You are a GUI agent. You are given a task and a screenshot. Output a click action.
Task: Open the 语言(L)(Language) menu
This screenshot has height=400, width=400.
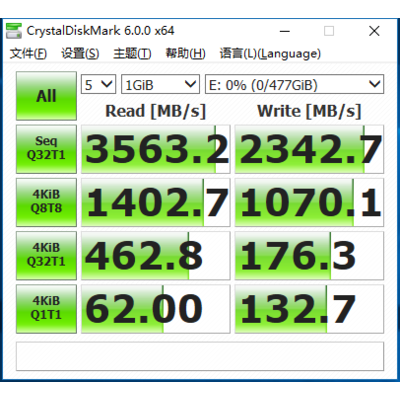270,53
